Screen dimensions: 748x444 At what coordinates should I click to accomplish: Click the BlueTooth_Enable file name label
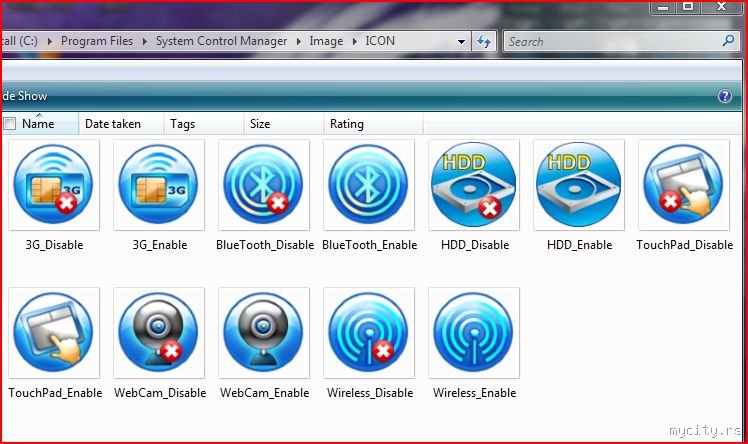click(x=370, y=245)
